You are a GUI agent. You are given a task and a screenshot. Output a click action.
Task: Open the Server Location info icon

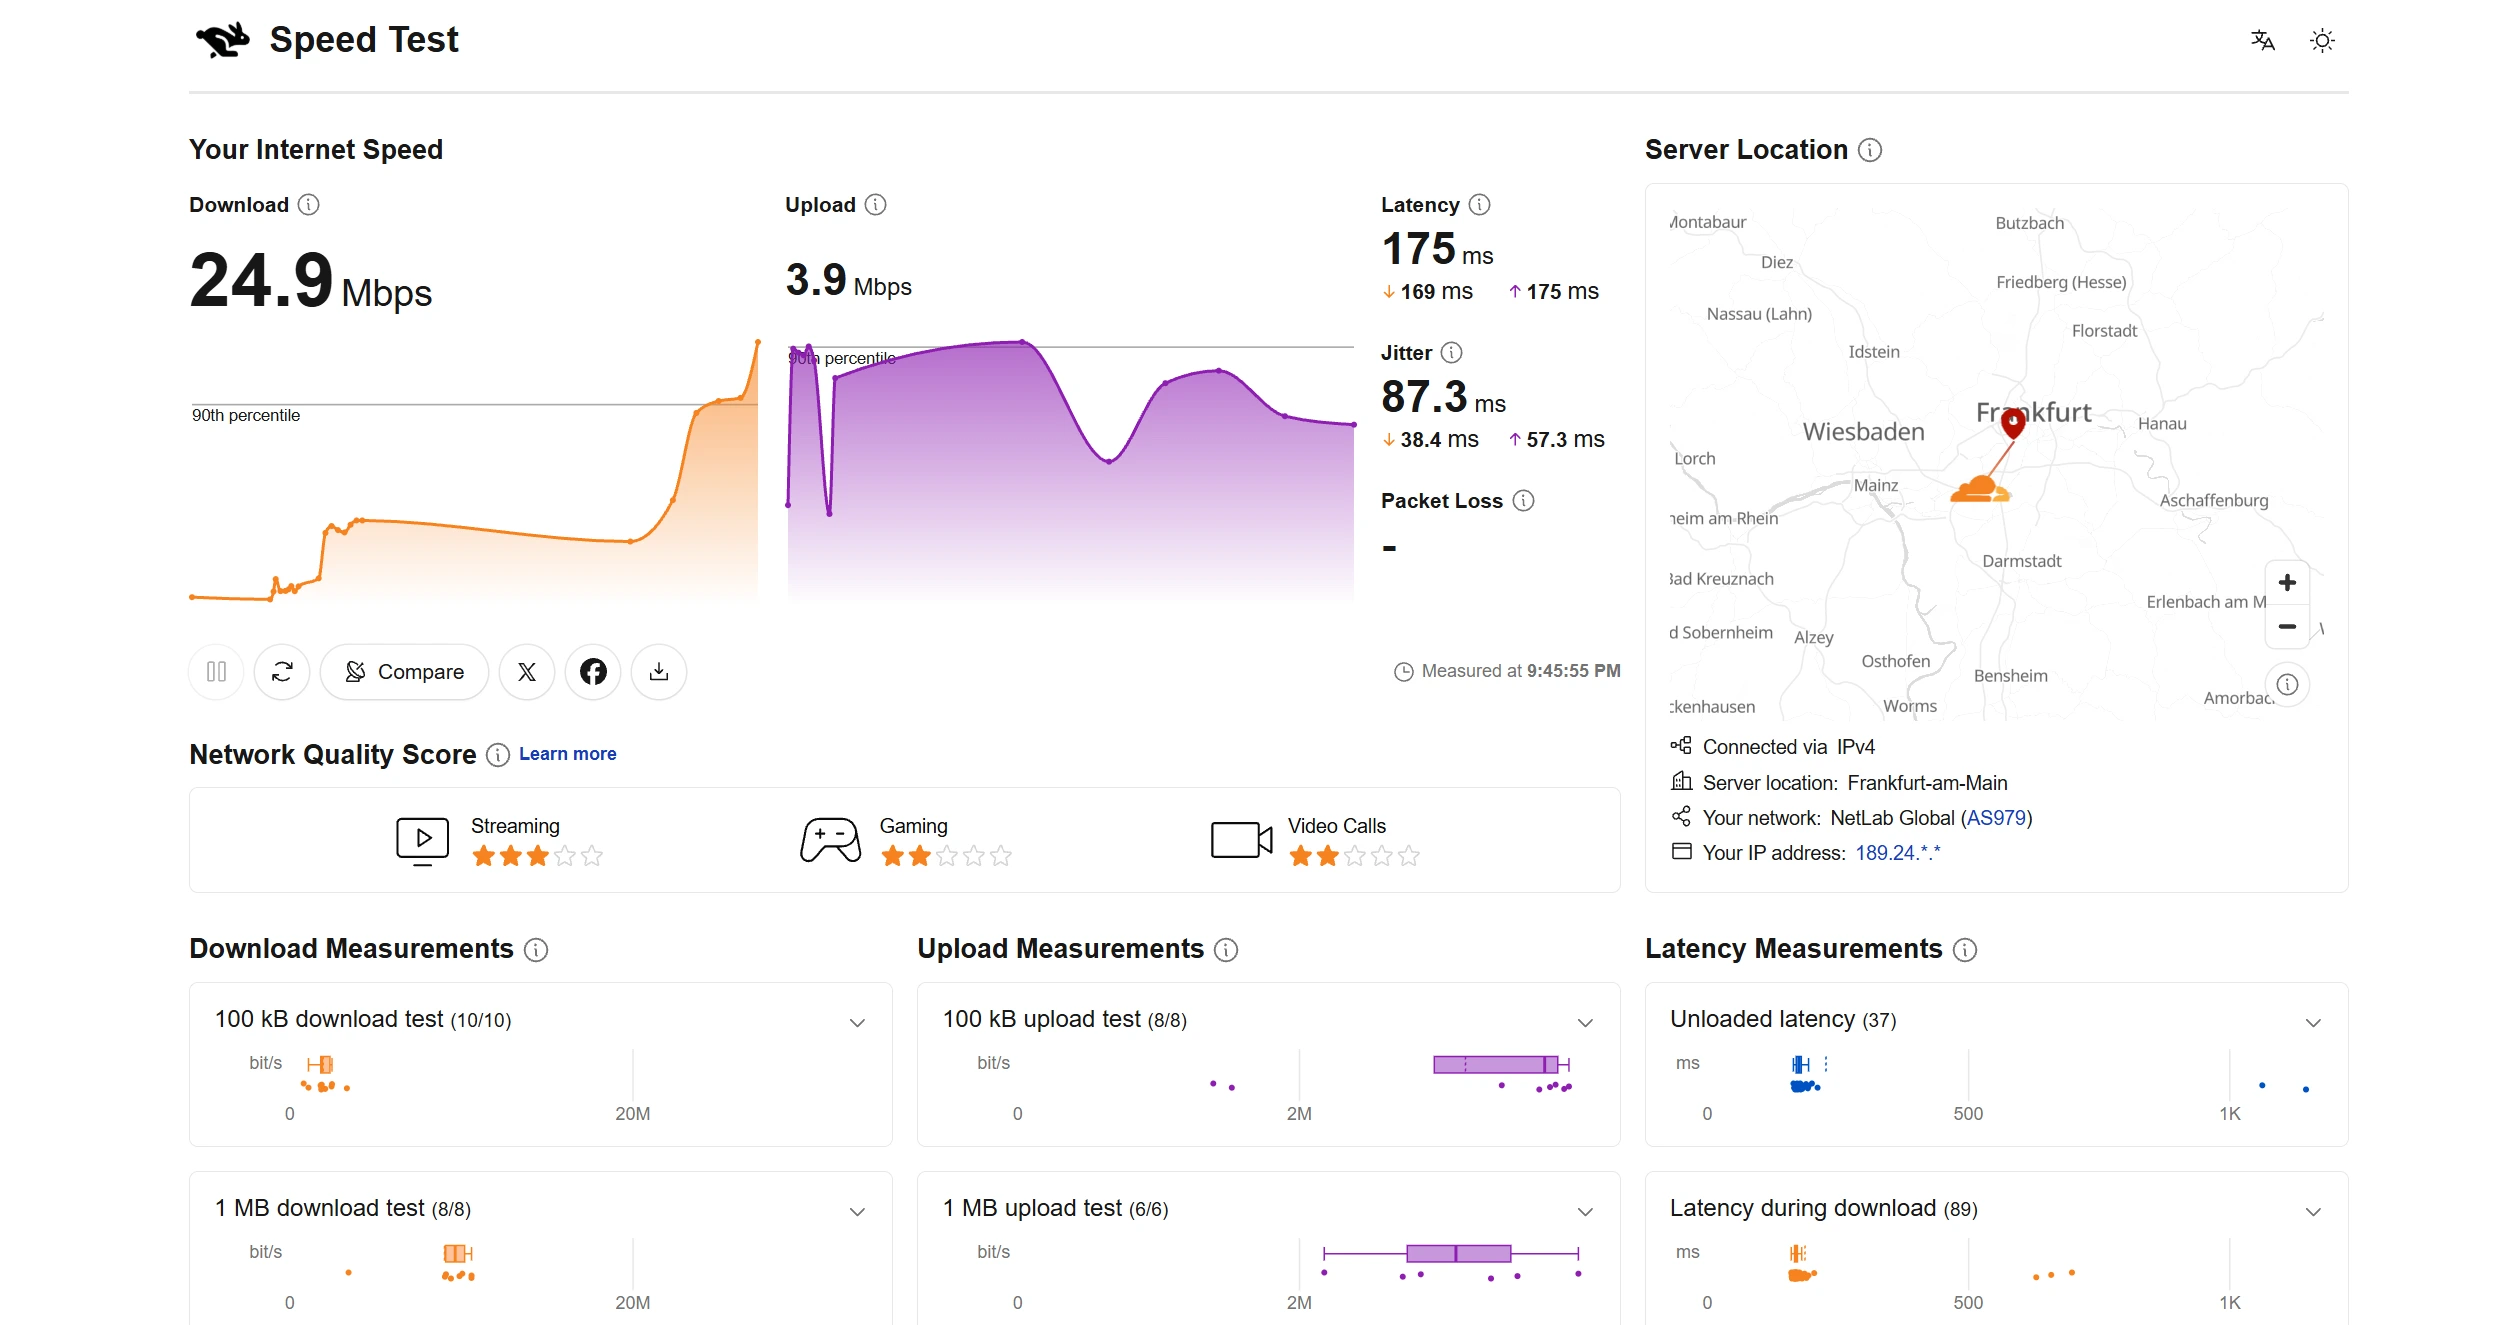(1870, 150)
